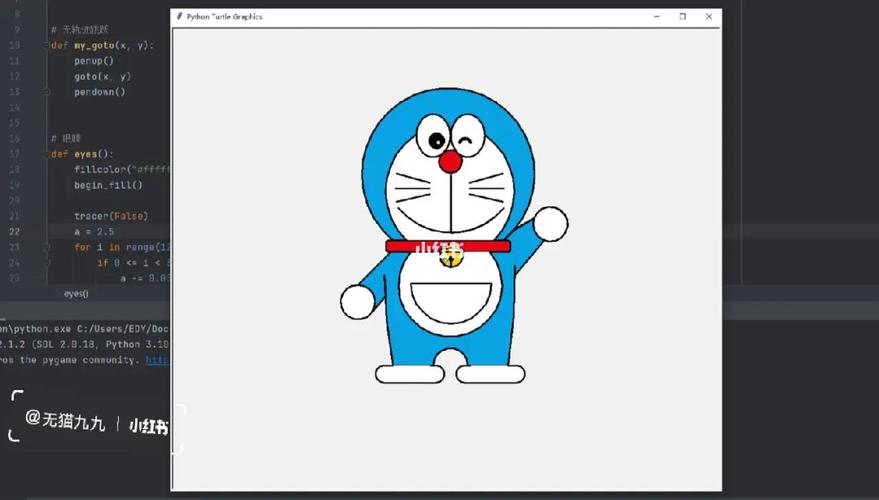Image resolution: width=879 pixels, height=500 pixels.
Task: Click line number 17 in the gutter
Action: (15, 154)
